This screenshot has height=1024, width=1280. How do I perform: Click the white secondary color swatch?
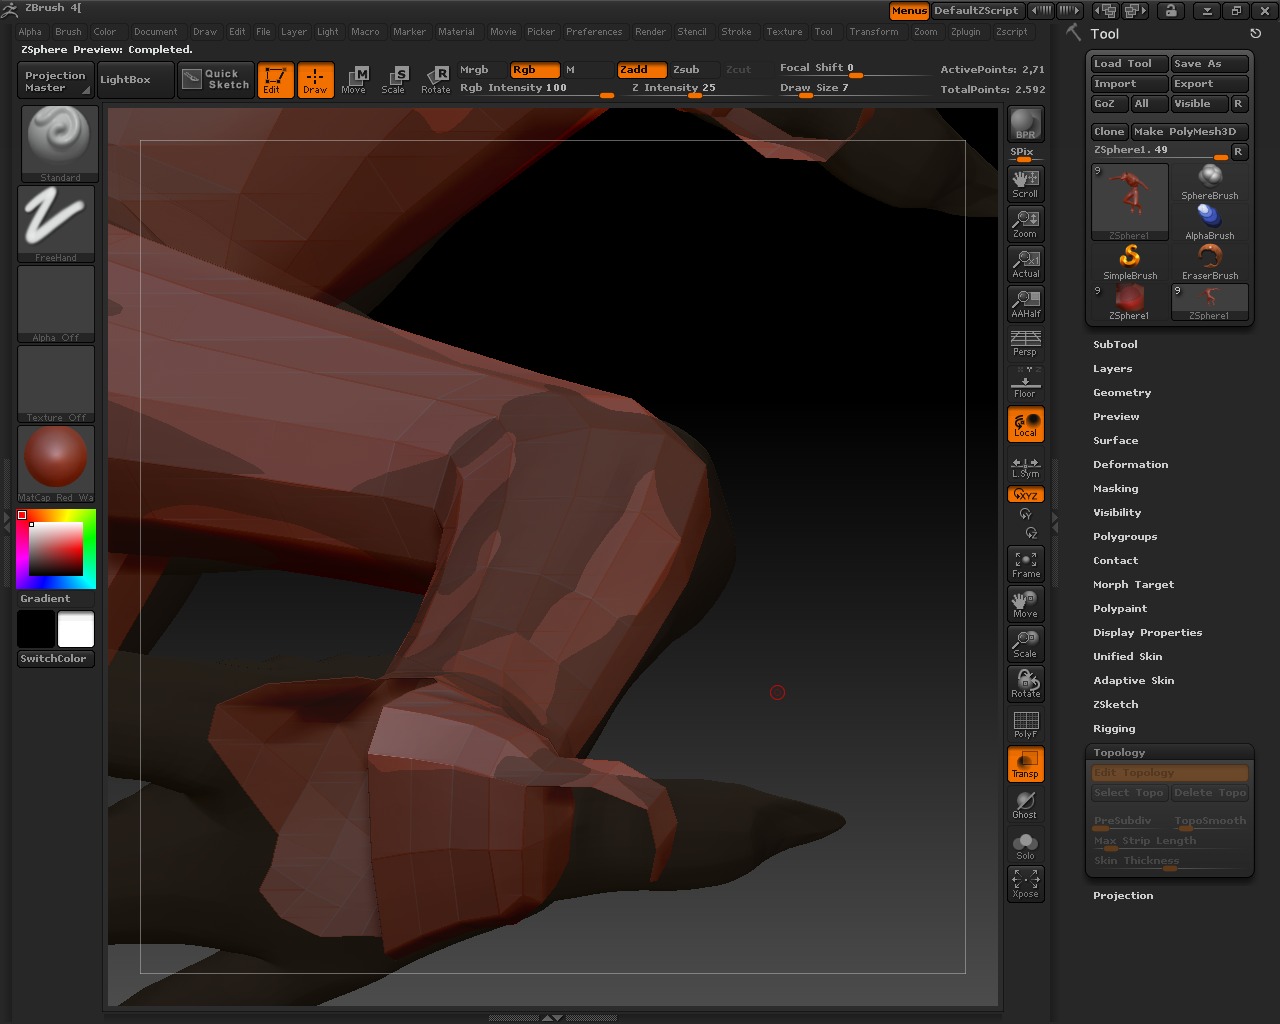[76, 630]
